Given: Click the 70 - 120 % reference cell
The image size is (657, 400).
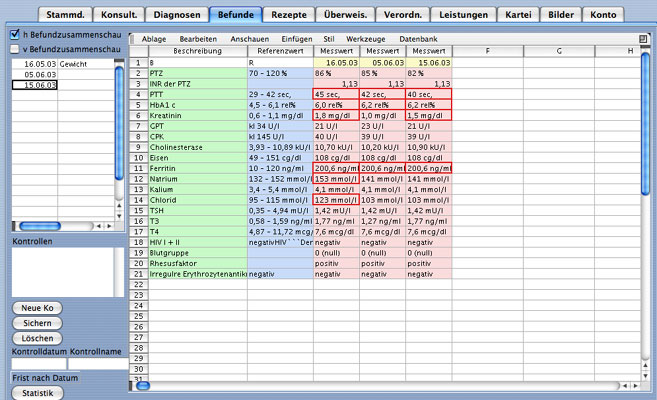Looking at the screenshot, I should (x=280, y=73).
